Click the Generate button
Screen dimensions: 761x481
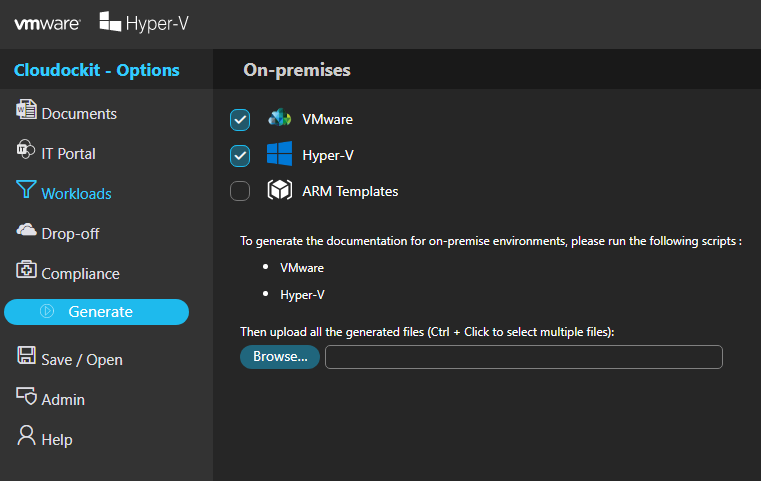click(96, 312)
